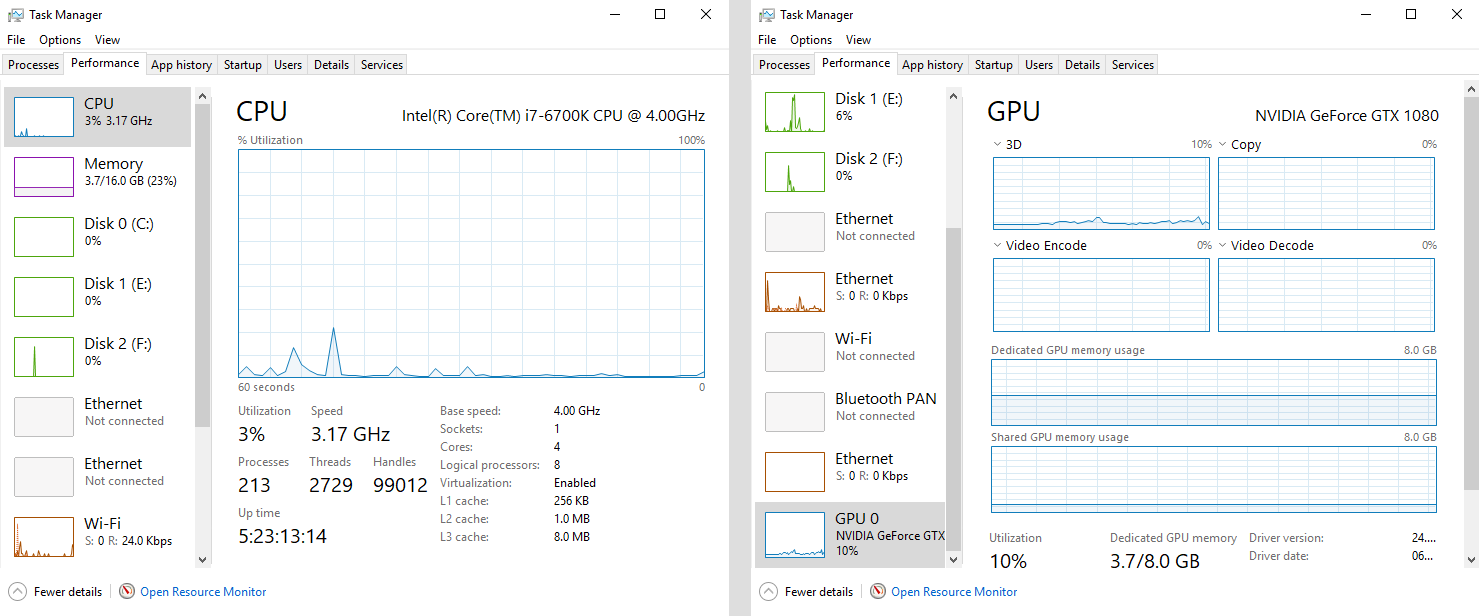Image resolution: width=1479 pixels, height=616 pixels.
Task: Click Video Decode graph in GPU panel
Action: click(1326, 294)
